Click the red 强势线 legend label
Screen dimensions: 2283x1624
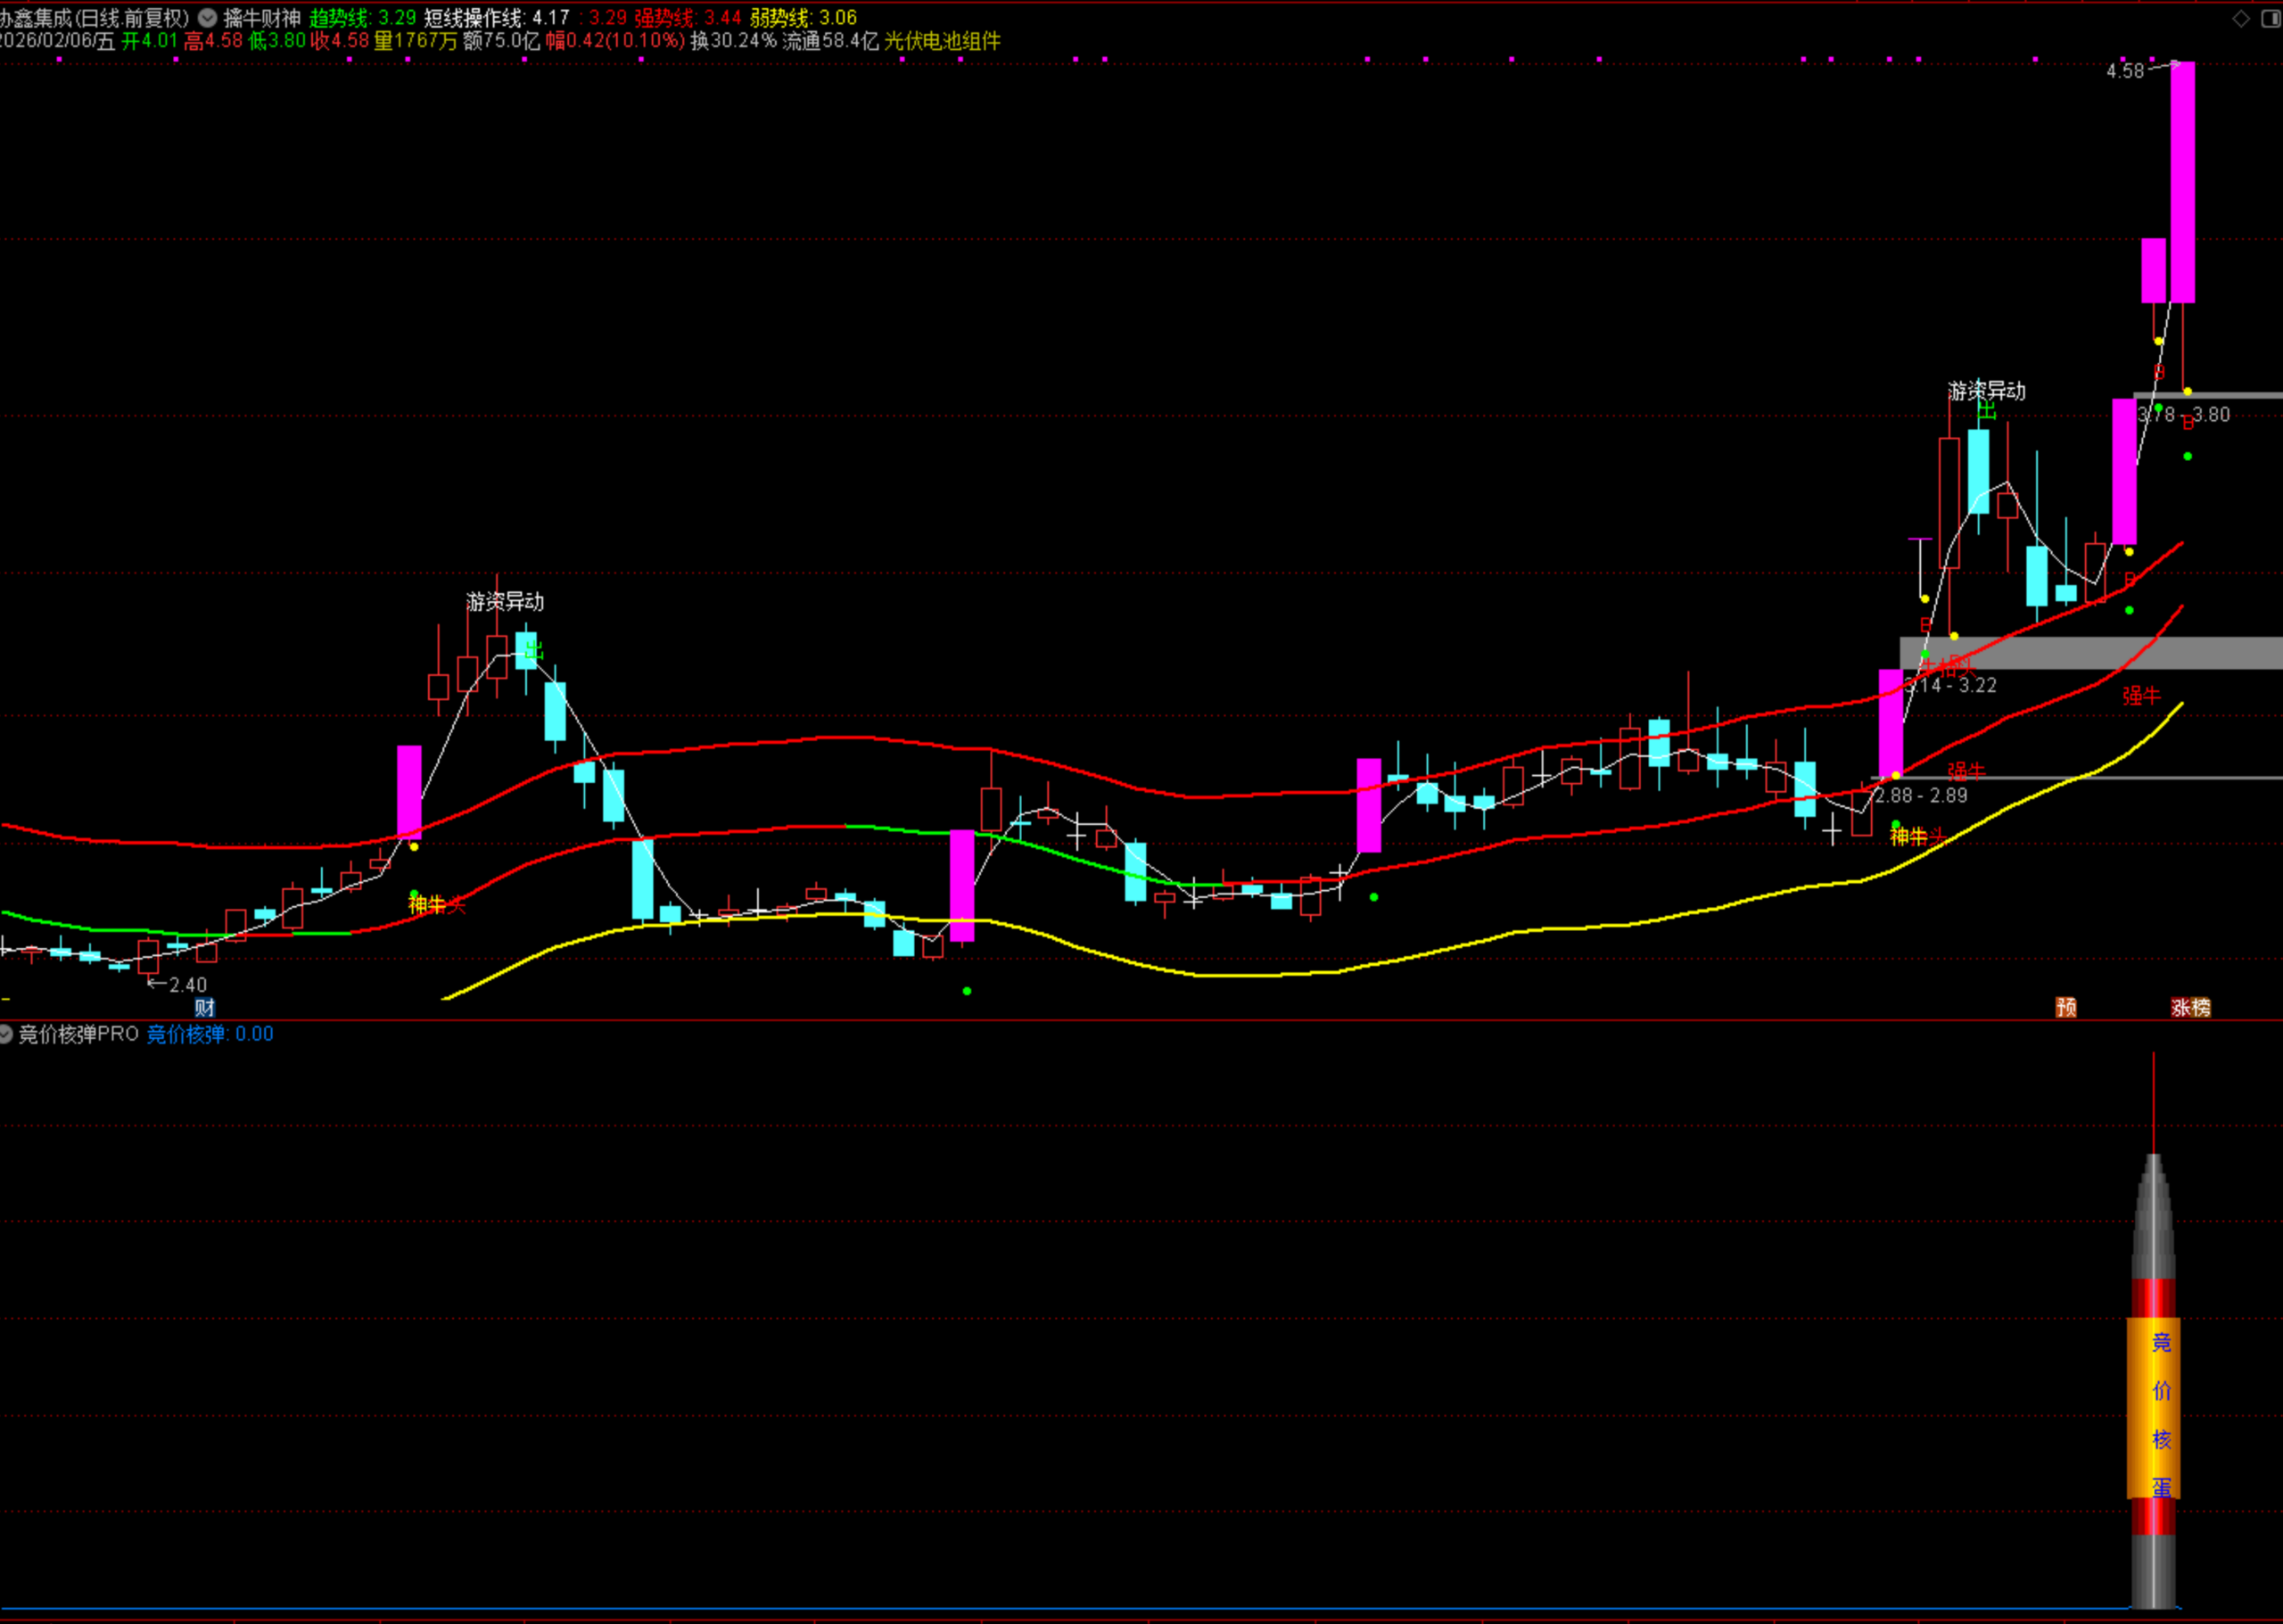[663, 18]
